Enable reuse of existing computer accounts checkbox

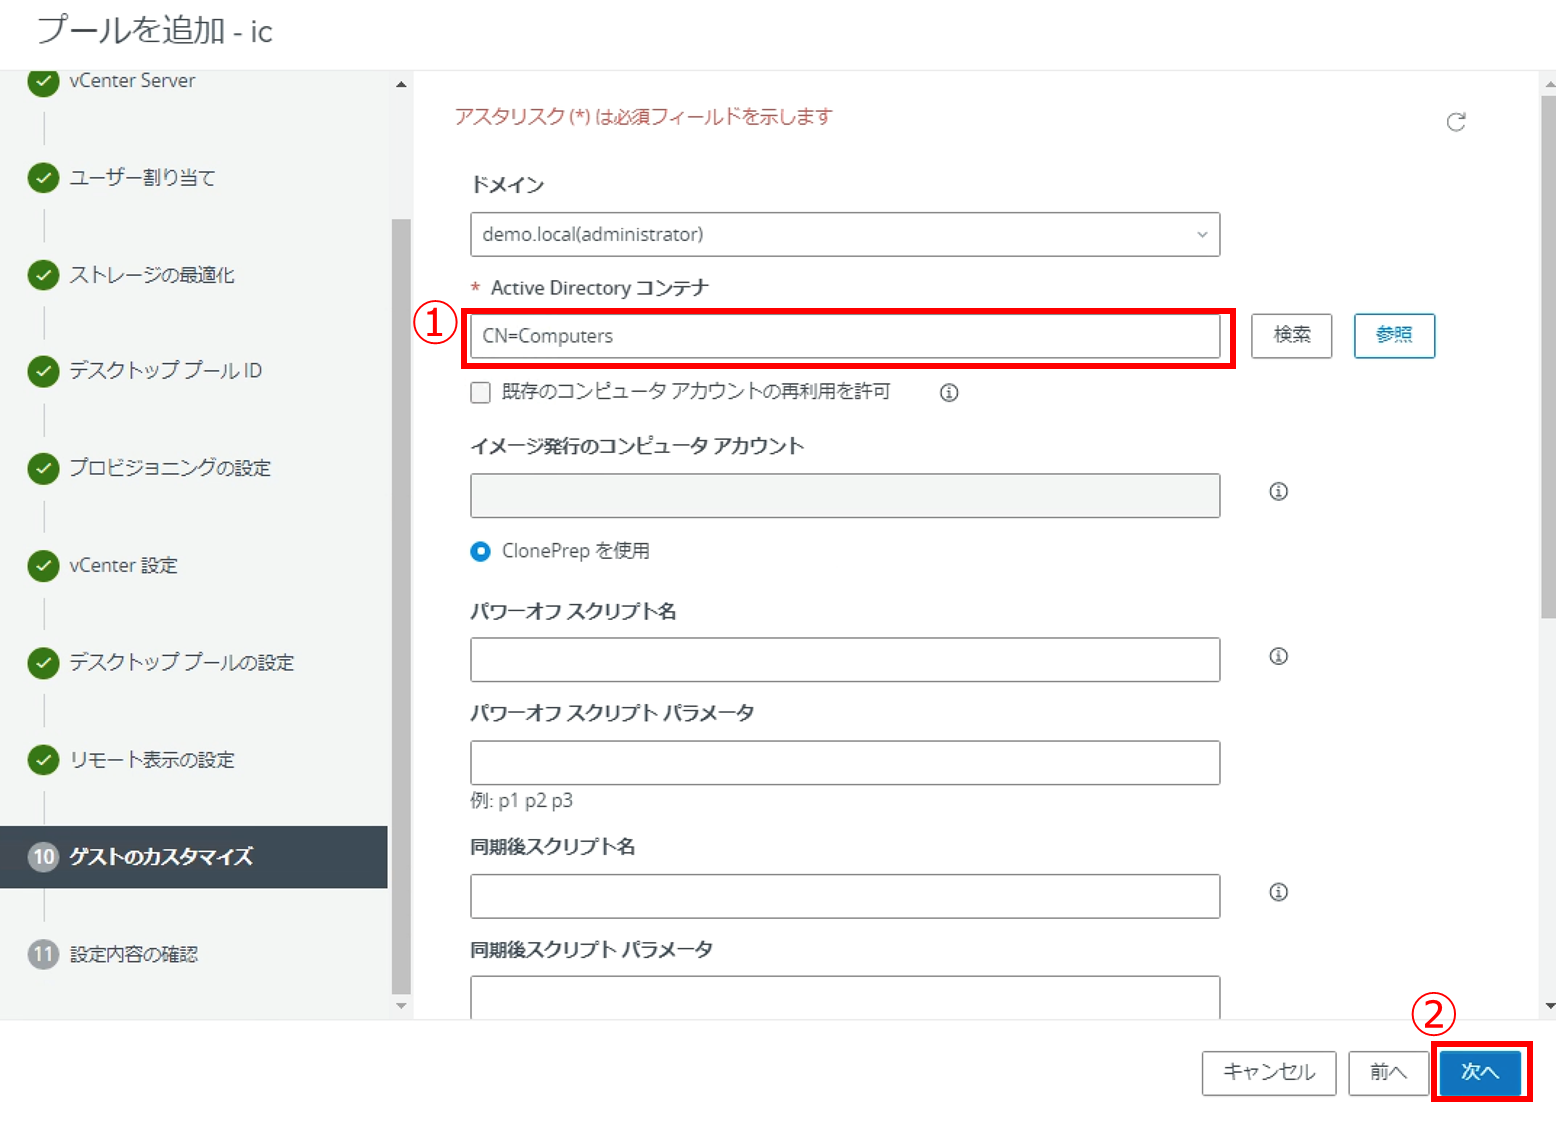point(481,393)
